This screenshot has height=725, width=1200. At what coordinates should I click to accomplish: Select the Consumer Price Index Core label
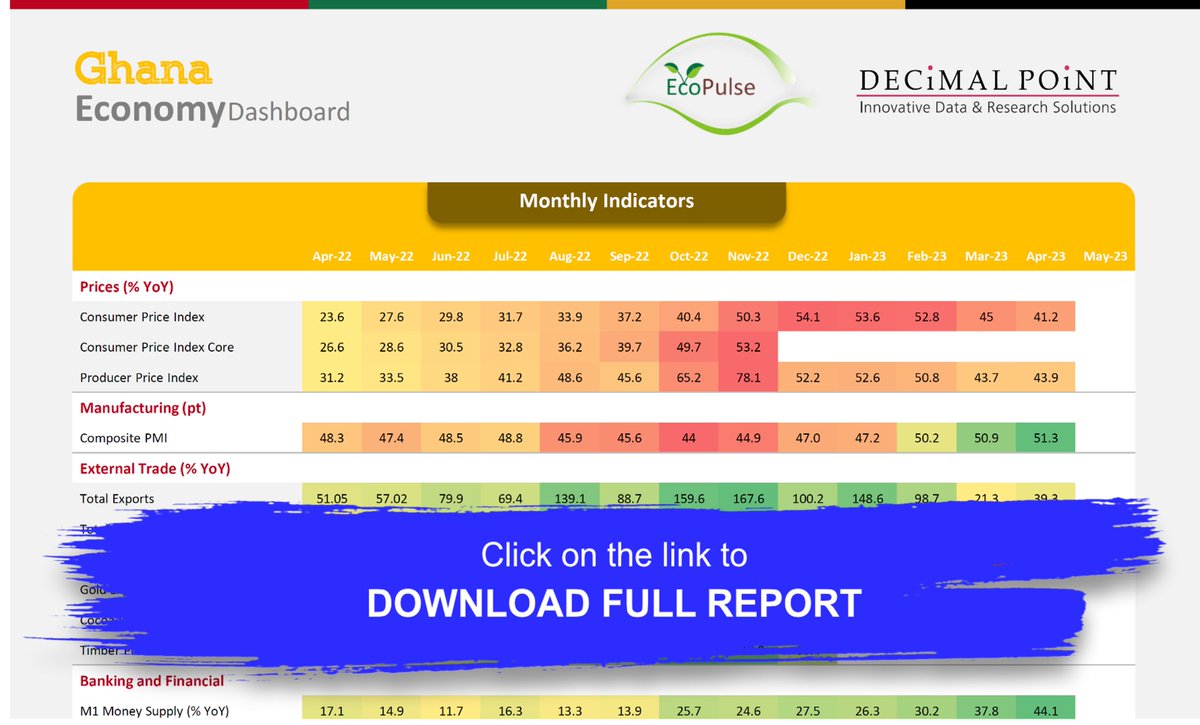pyautogui.click(x=157, y=347)
